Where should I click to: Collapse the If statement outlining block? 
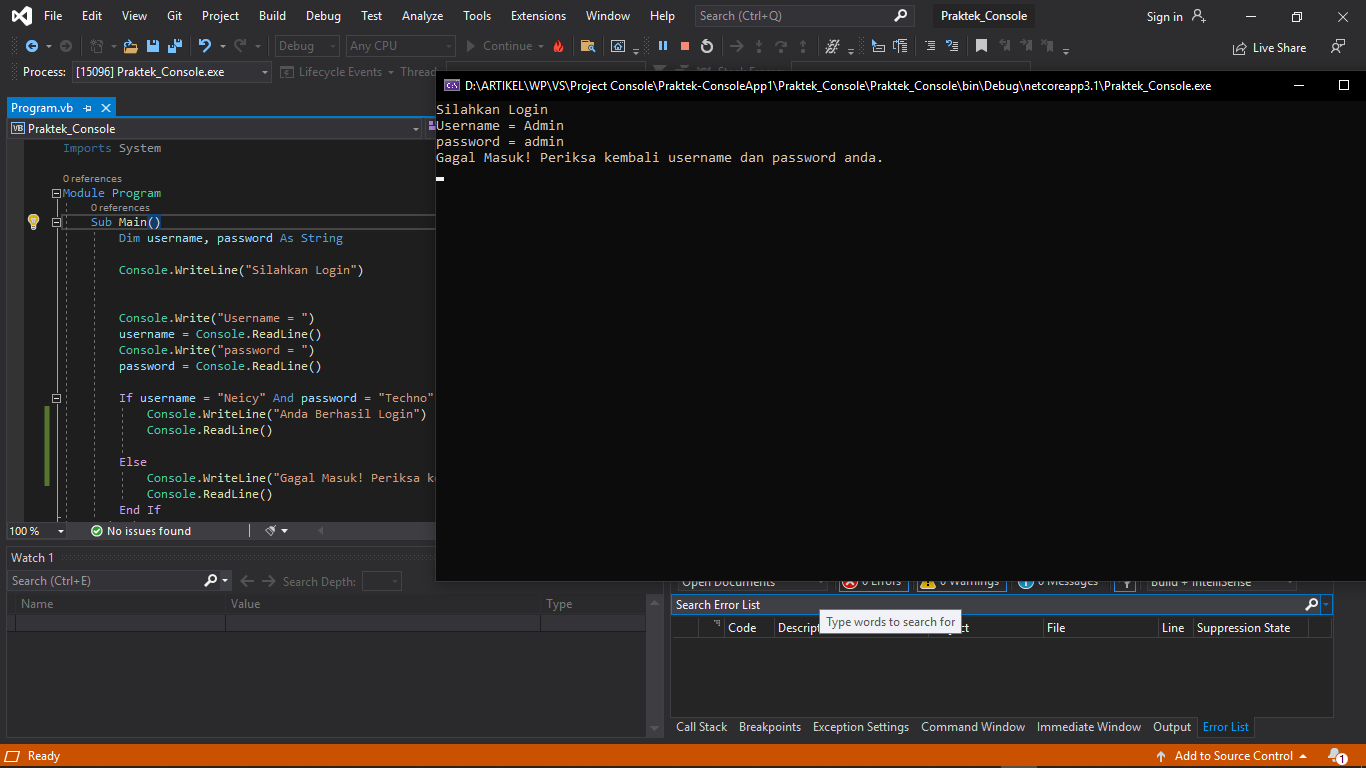(x=56, y=398)
